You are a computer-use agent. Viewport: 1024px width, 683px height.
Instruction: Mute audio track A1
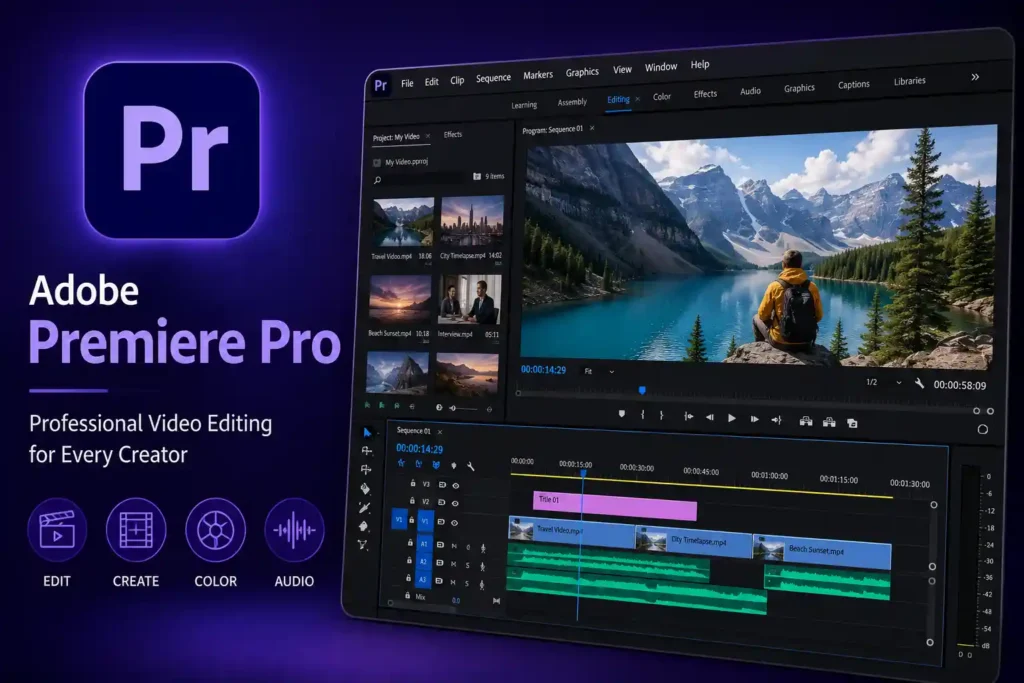click(x=454, y=546)
